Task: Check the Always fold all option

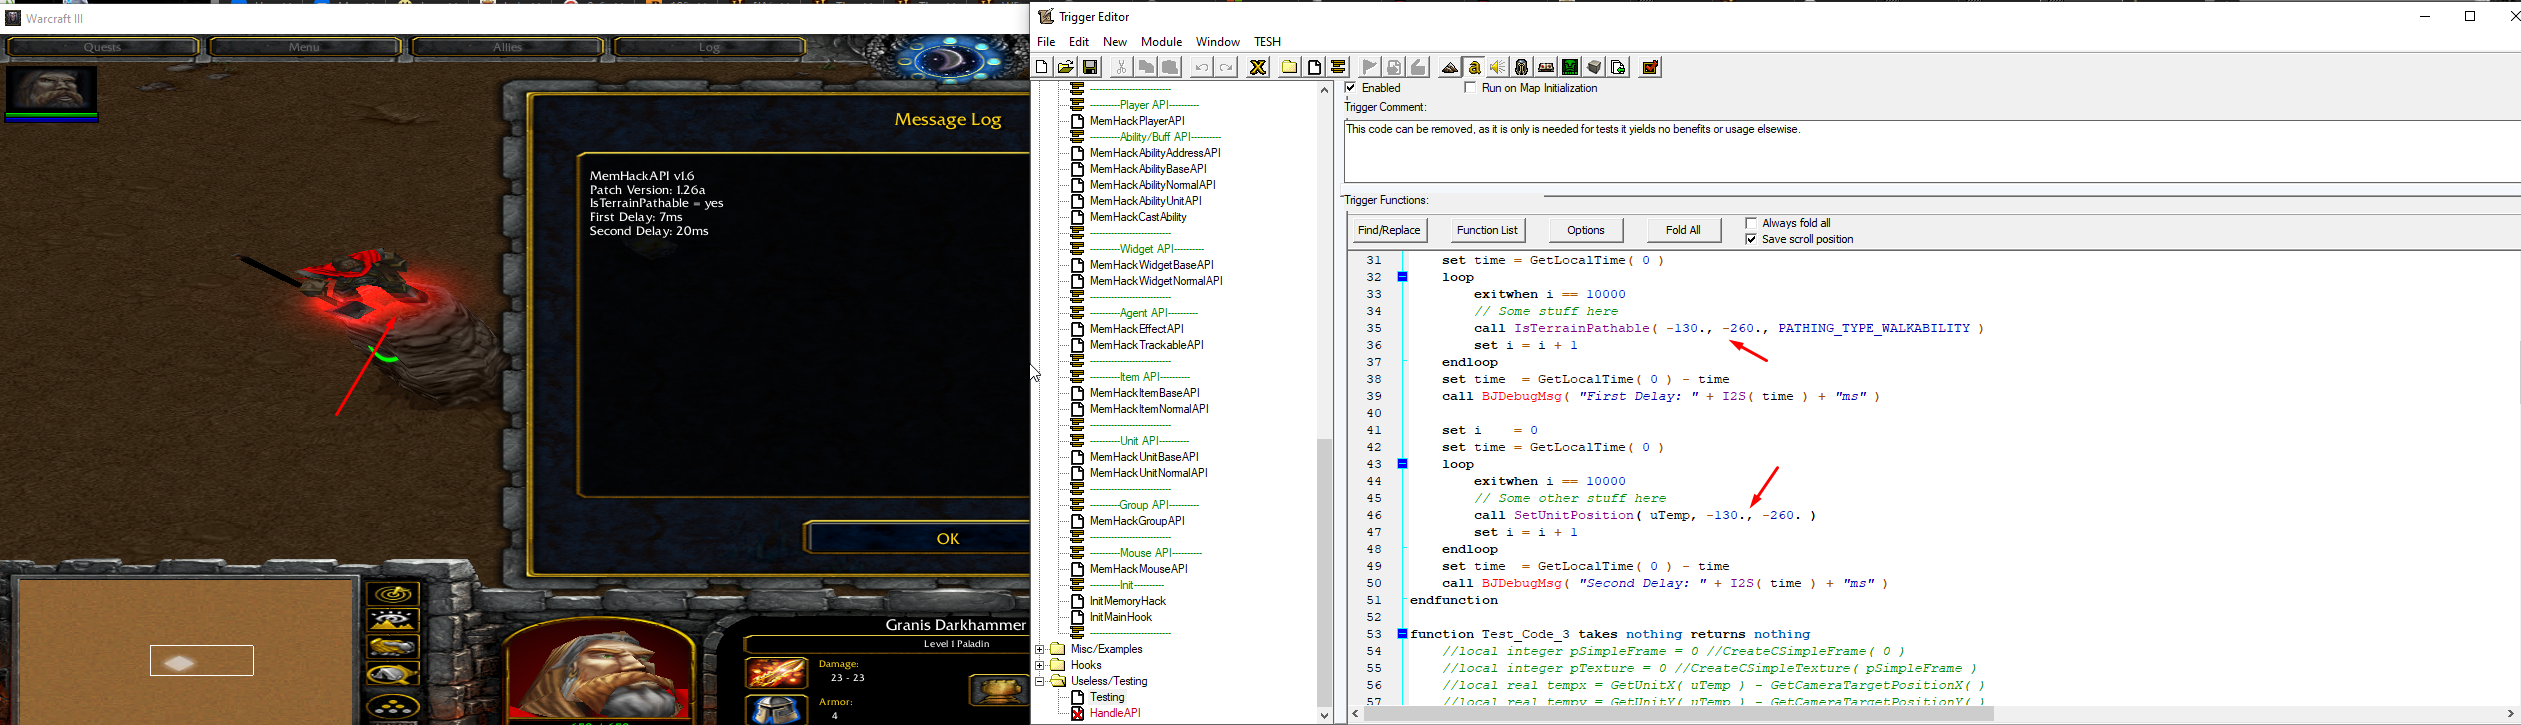Action: (1751, 223)
